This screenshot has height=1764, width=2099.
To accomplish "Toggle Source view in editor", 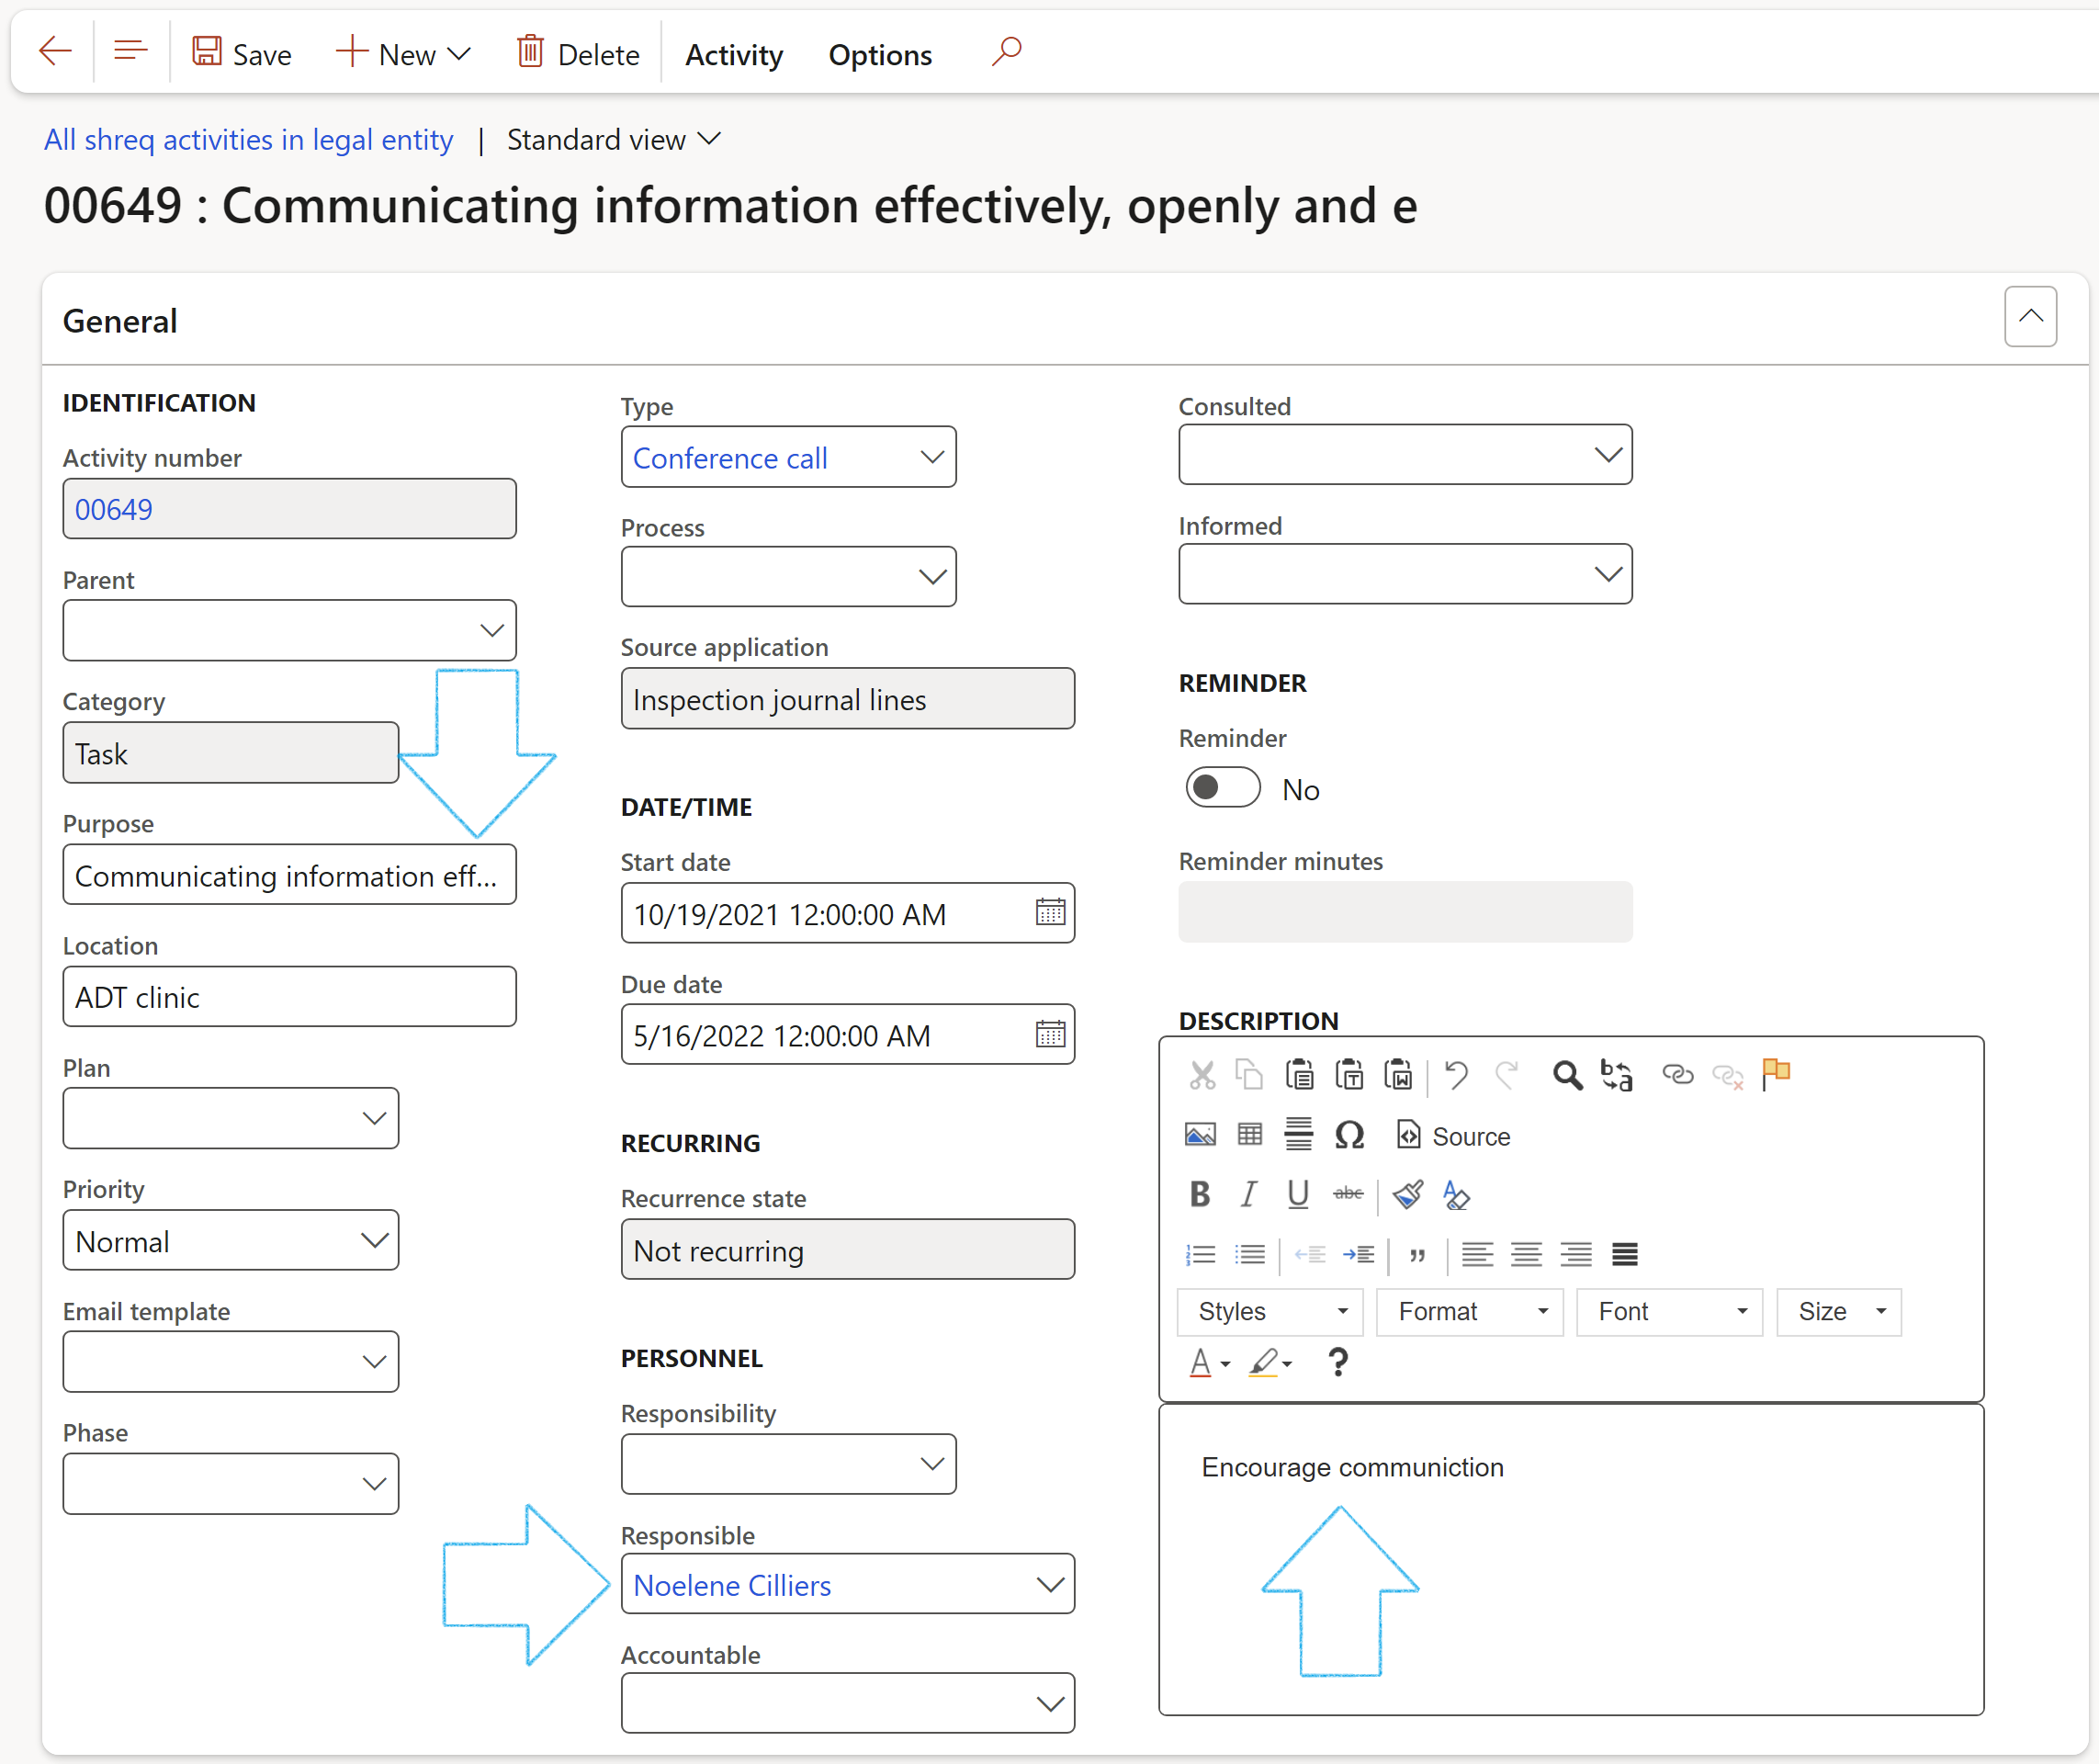I will point(1453,1135).
